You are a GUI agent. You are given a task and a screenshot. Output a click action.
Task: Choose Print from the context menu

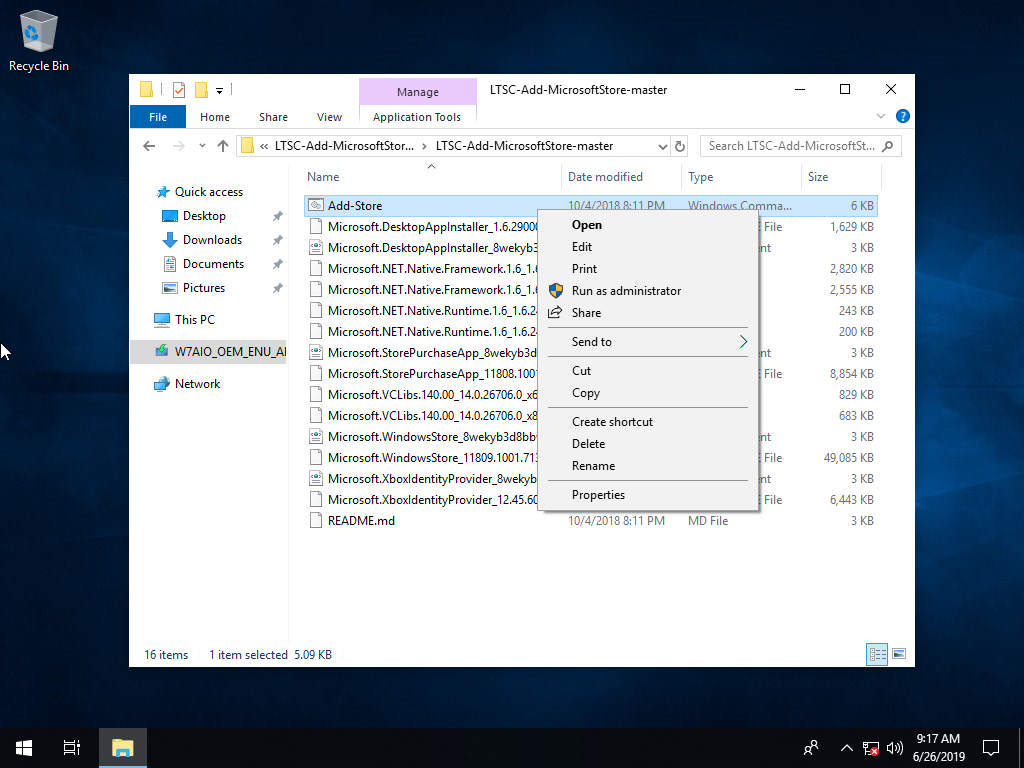tap(648, 269)
